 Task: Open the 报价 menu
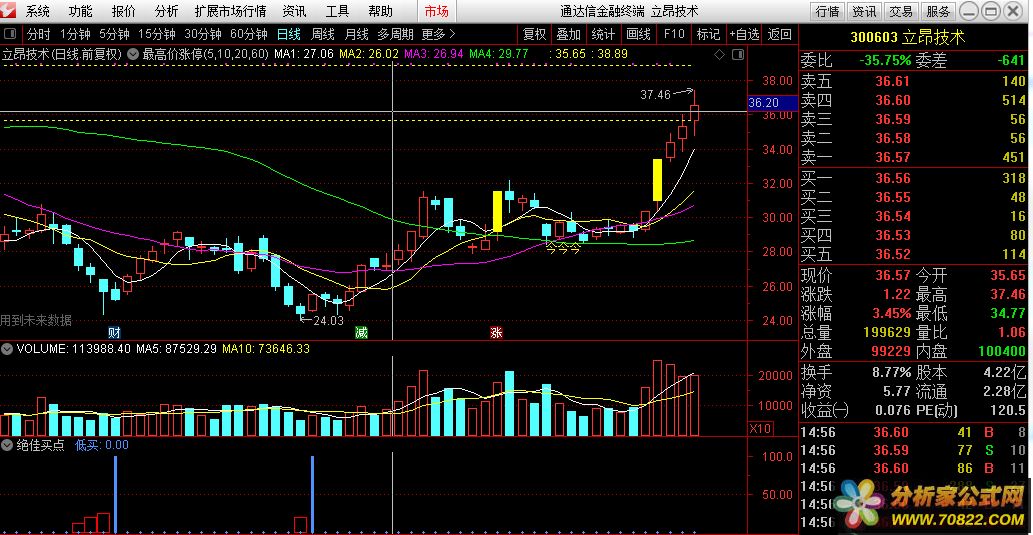(x=124, y=11)
